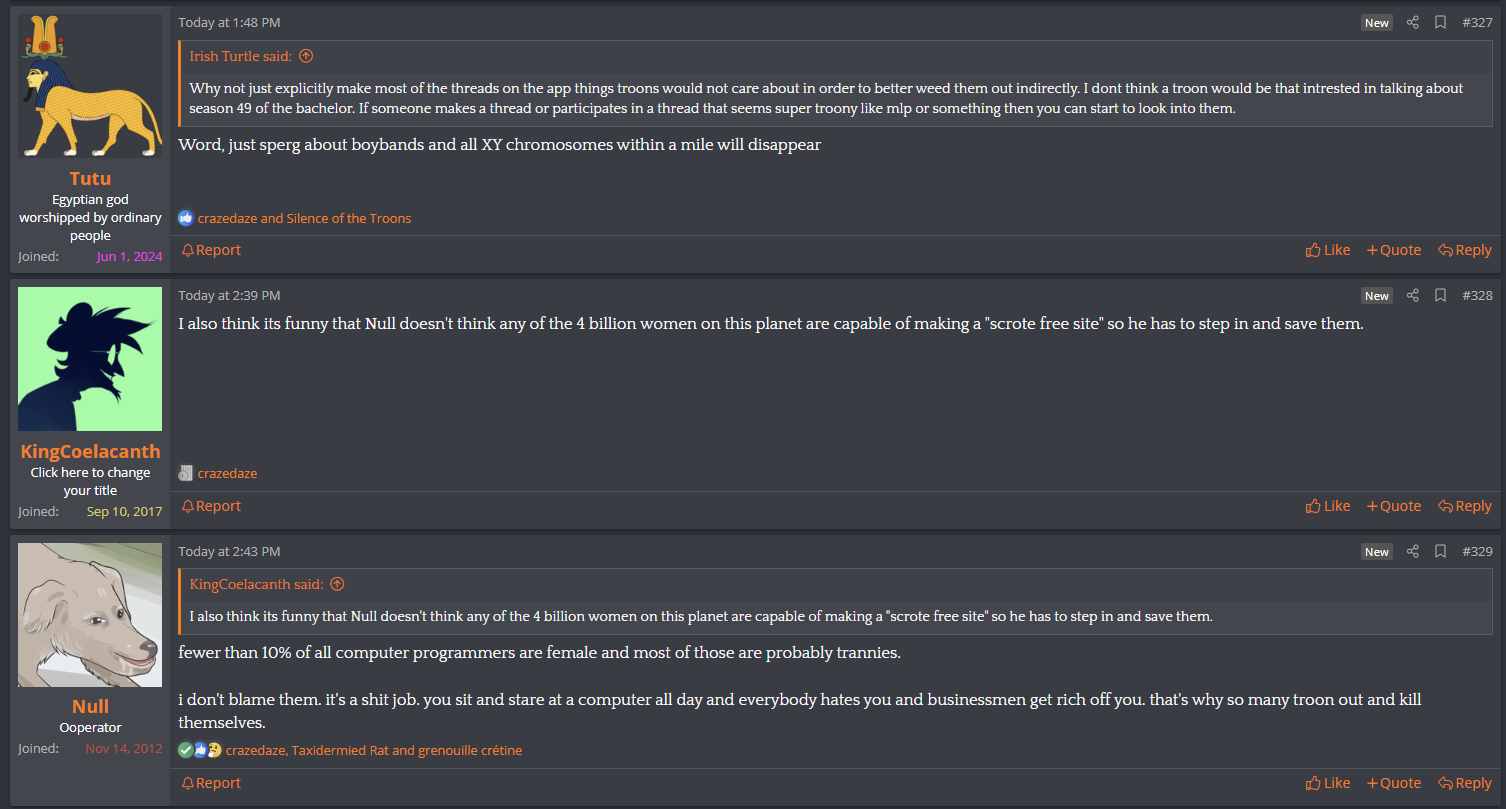The width and height of the screenshot is (1506, 809).
Task: Click the share icon on post #328
Action: [x=1412, y=295]
